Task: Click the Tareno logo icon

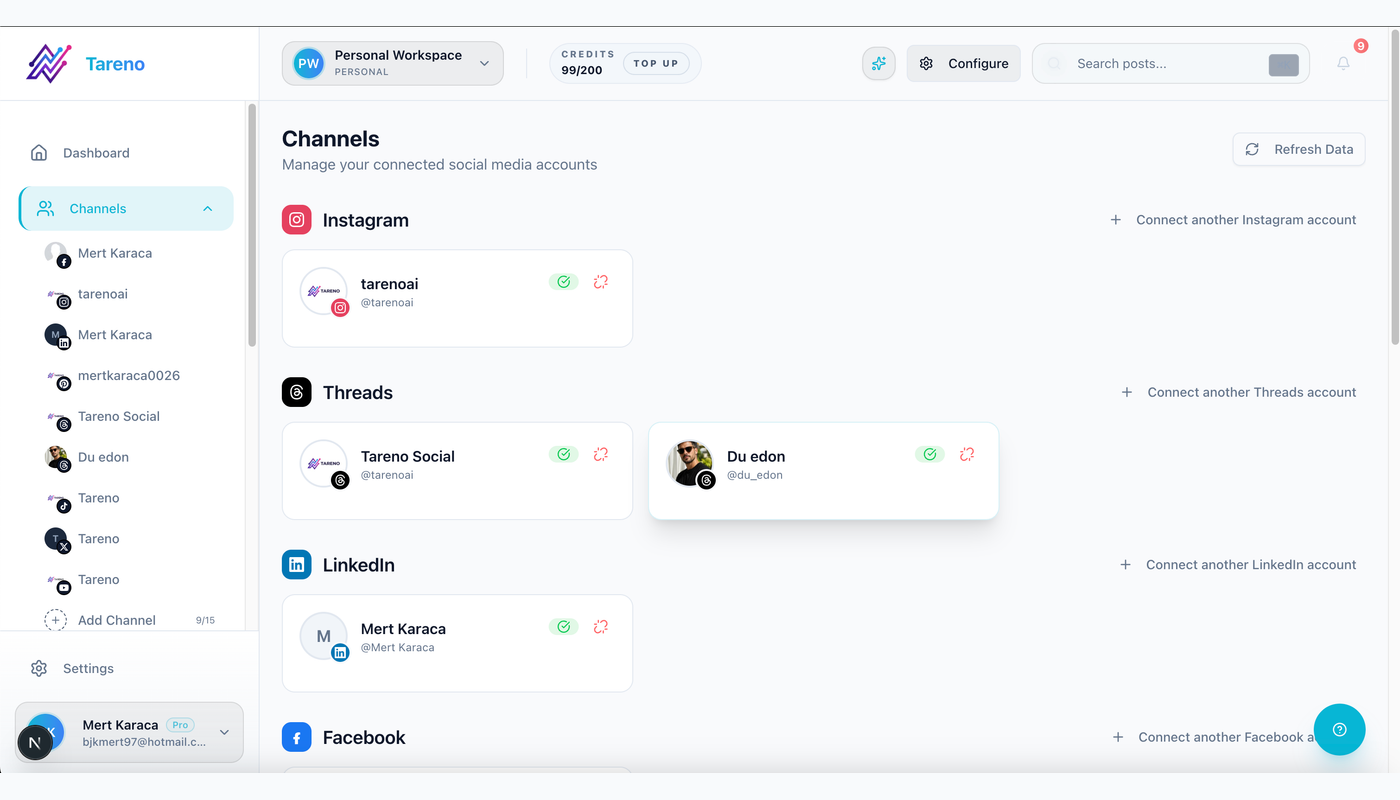Action: tap(48, 63)
